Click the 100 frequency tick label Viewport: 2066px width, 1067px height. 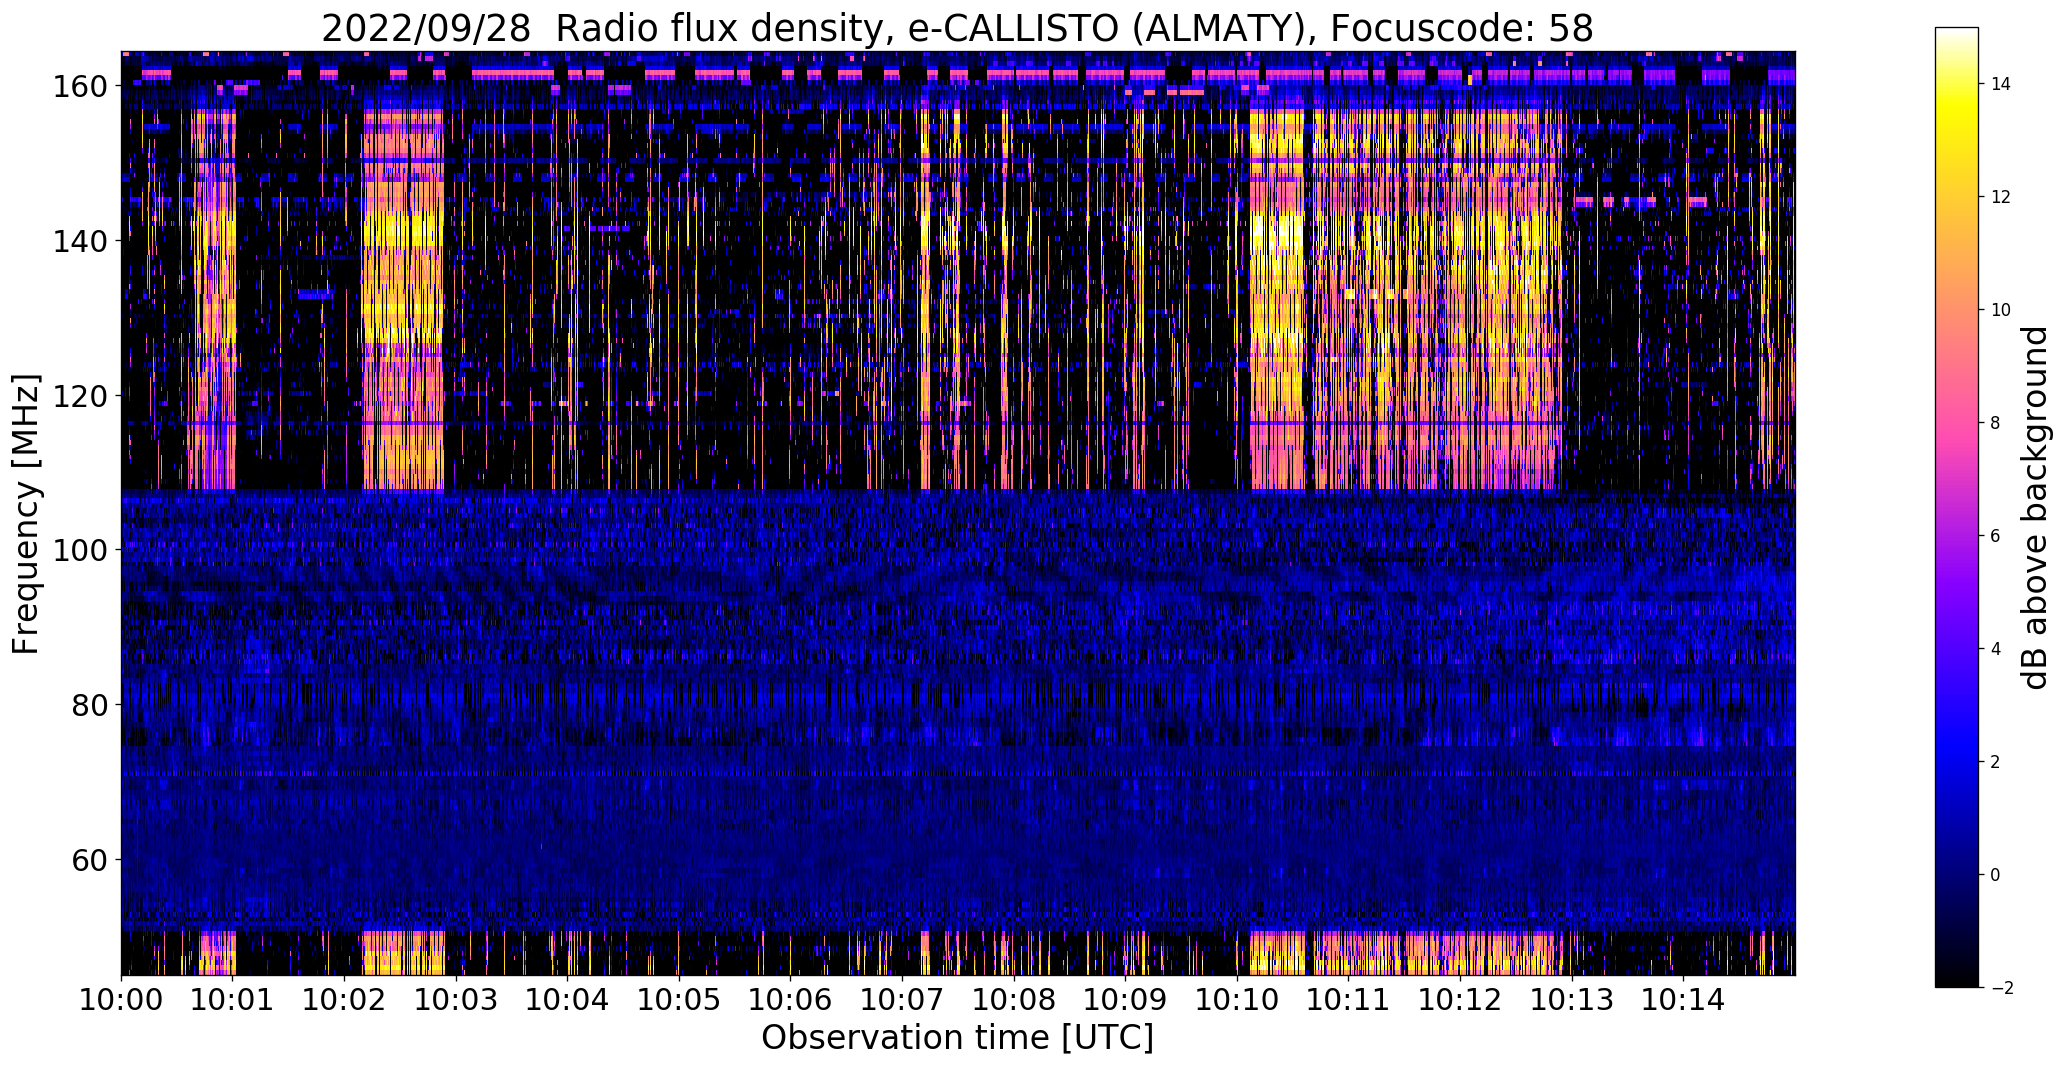[x=81, y=550]
